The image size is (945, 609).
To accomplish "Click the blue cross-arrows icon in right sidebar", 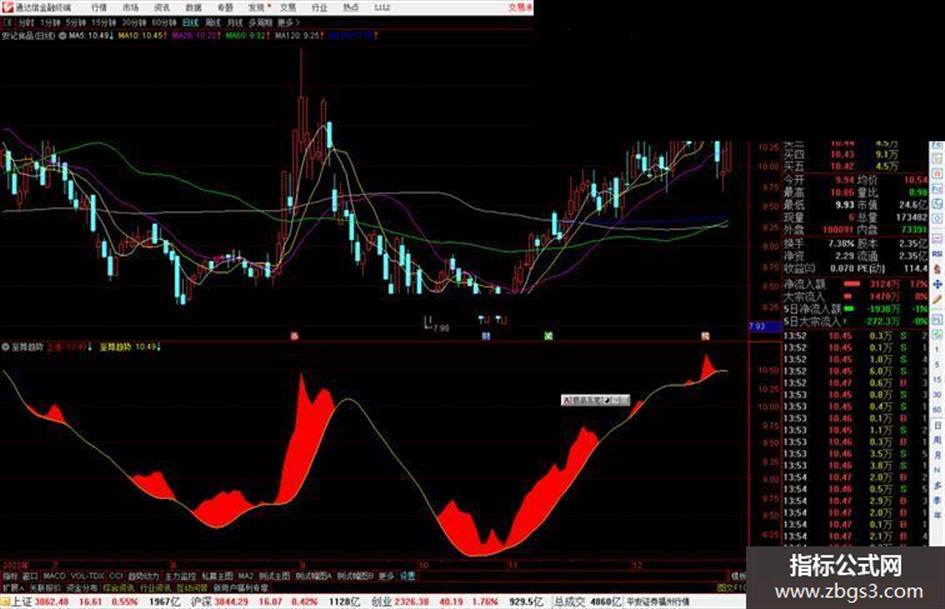I will (937, 285).
